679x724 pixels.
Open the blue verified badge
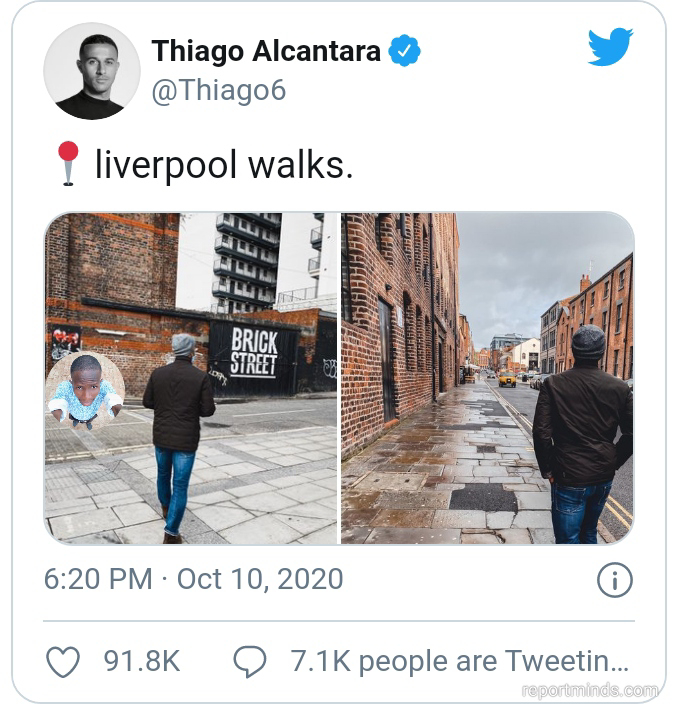coord(404,50)
